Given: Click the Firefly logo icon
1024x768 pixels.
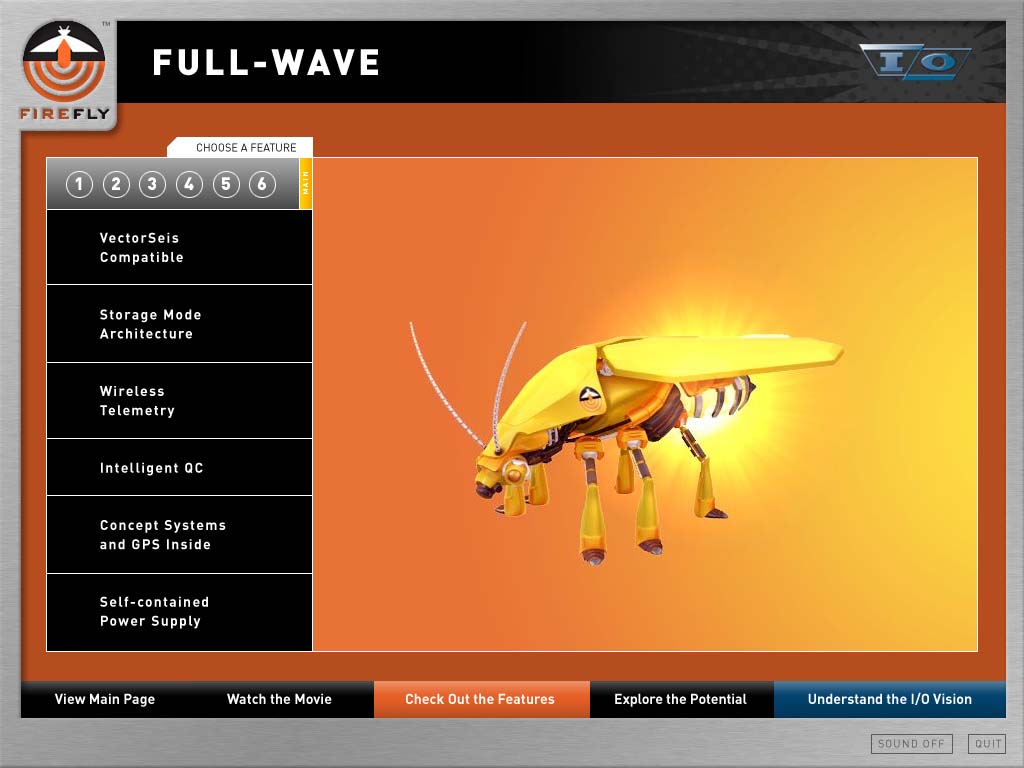Looking at the screenshot, I should point(64,68).
